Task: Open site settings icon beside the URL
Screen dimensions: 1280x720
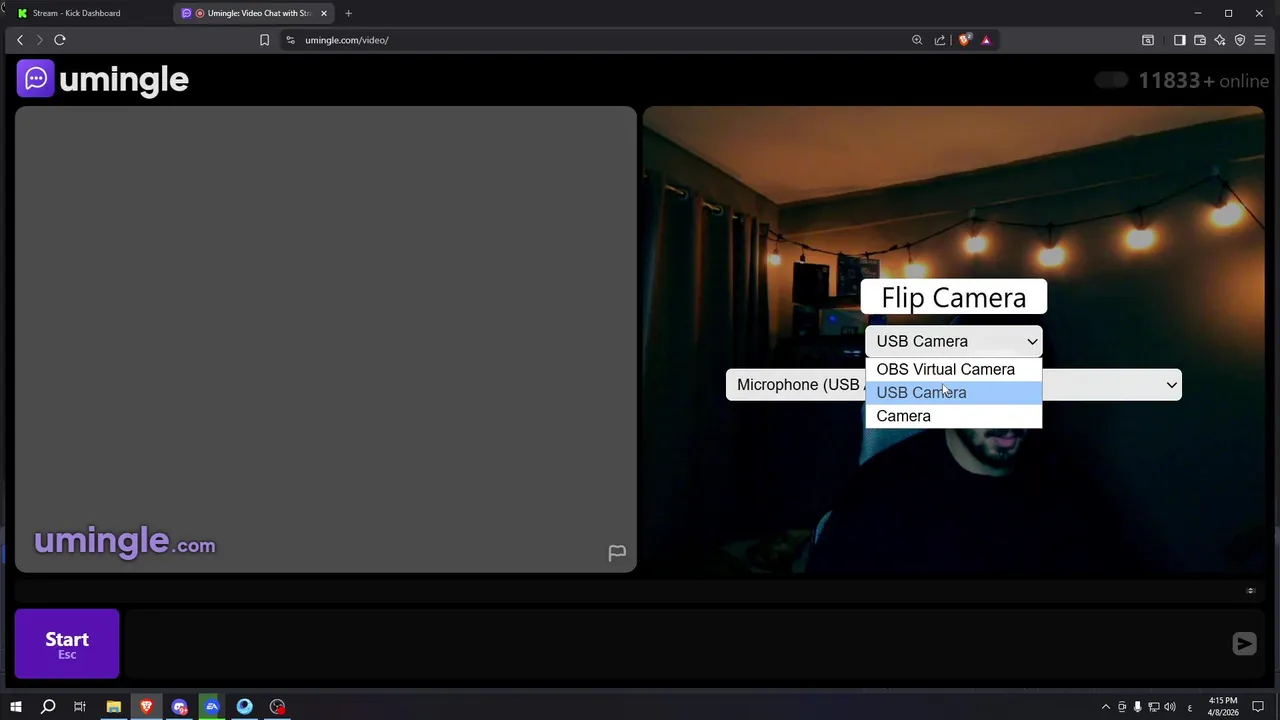Action: [x=290, y=40]
